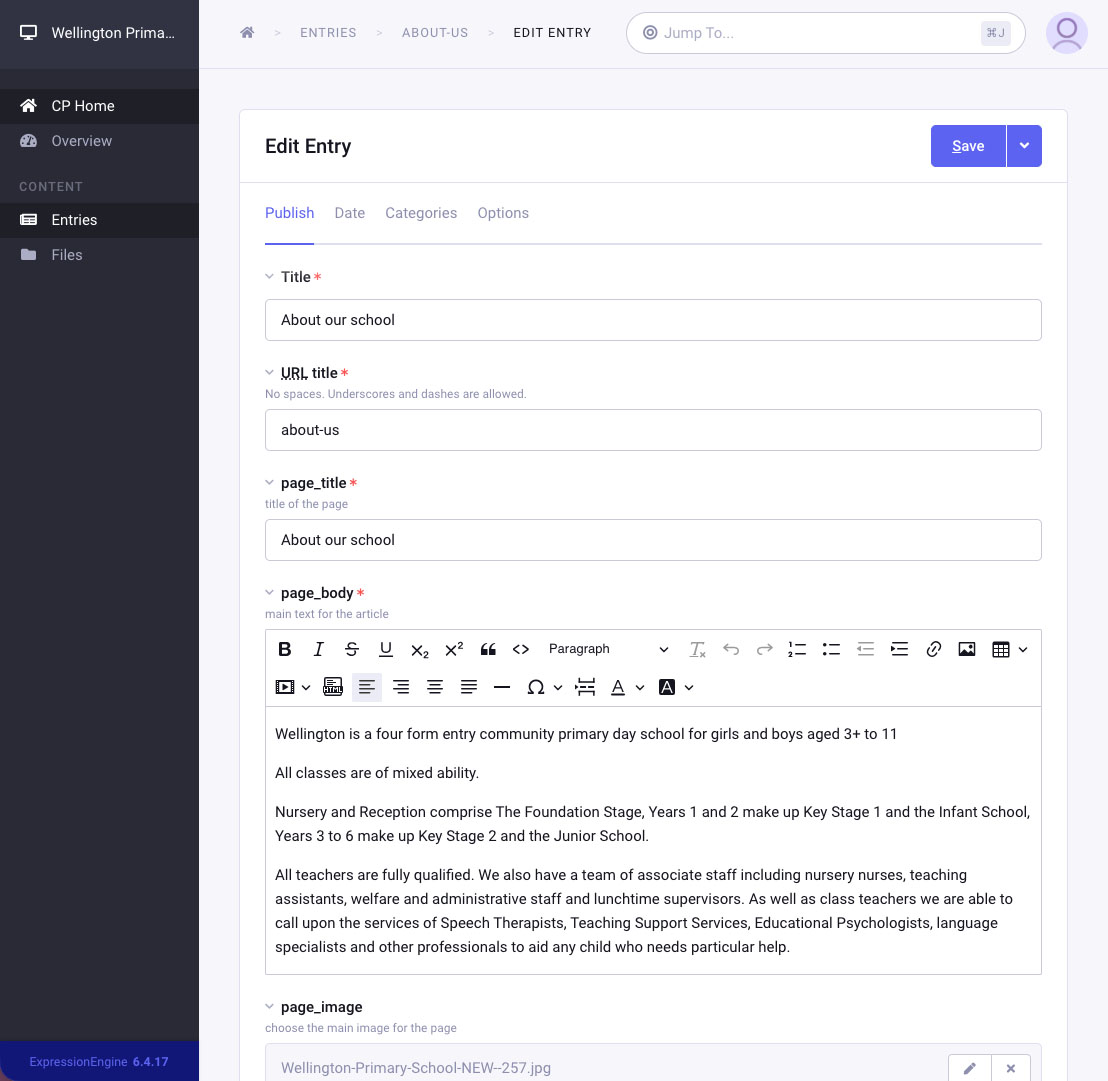Insert a block quote
The width and height of the screenshot is (1108, 1081).
pyautogui.click(x=488, y=649)
